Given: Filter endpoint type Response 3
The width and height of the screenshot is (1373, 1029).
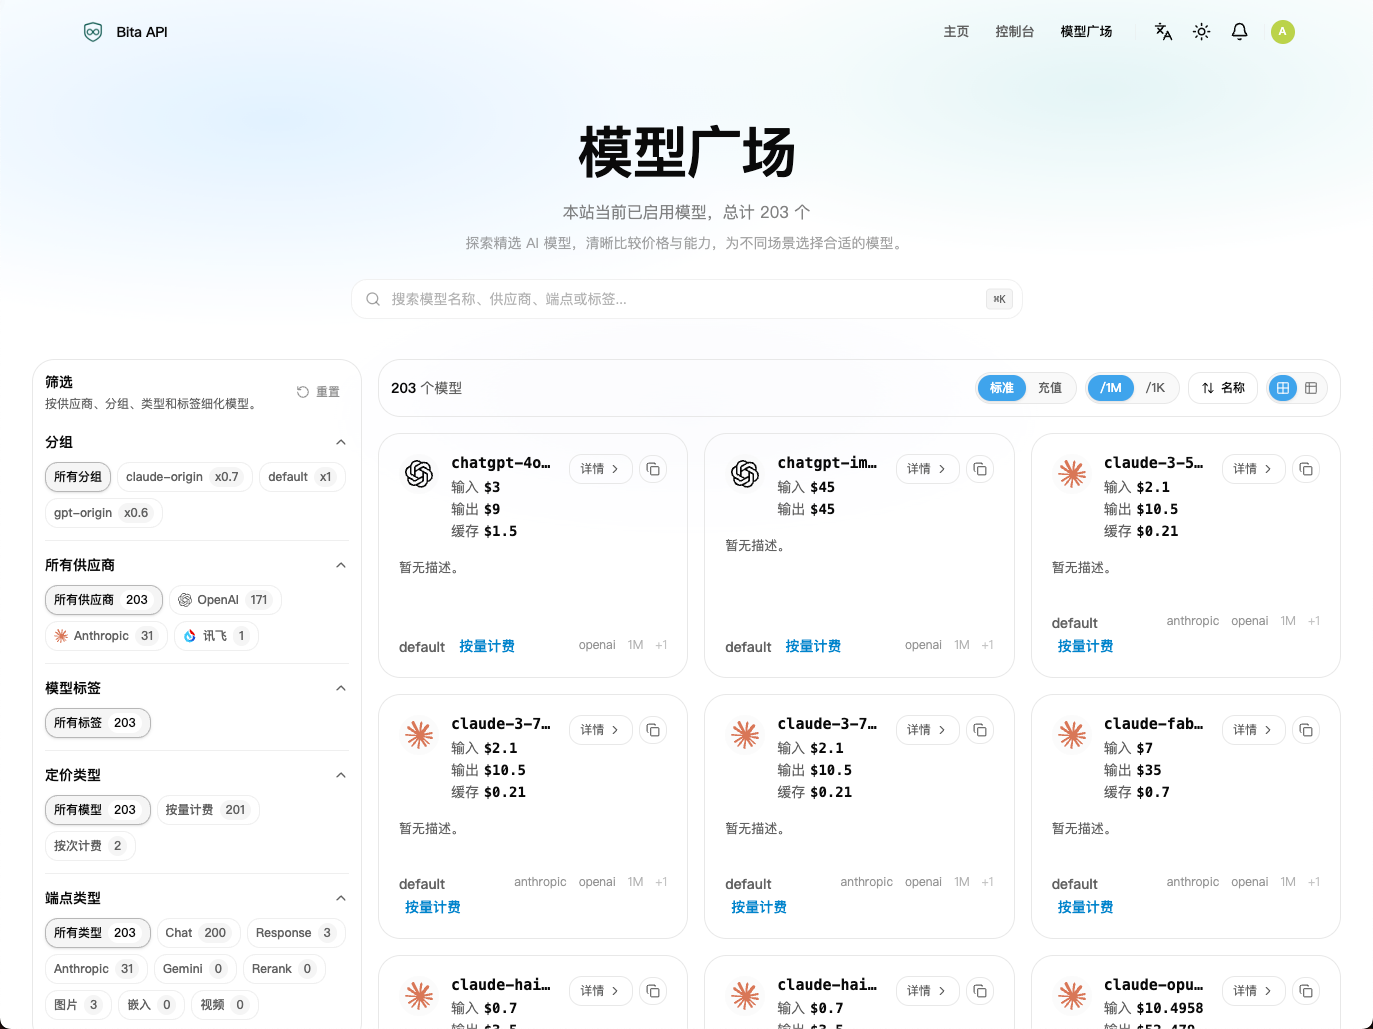Looking at the screenshot, I should coord(295,933).
